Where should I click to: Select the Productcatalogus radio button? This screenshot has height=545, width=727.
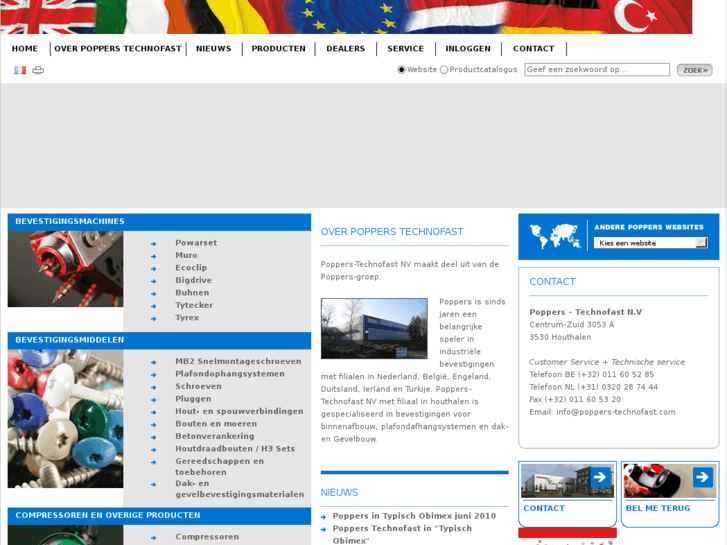tap(444, 70)
